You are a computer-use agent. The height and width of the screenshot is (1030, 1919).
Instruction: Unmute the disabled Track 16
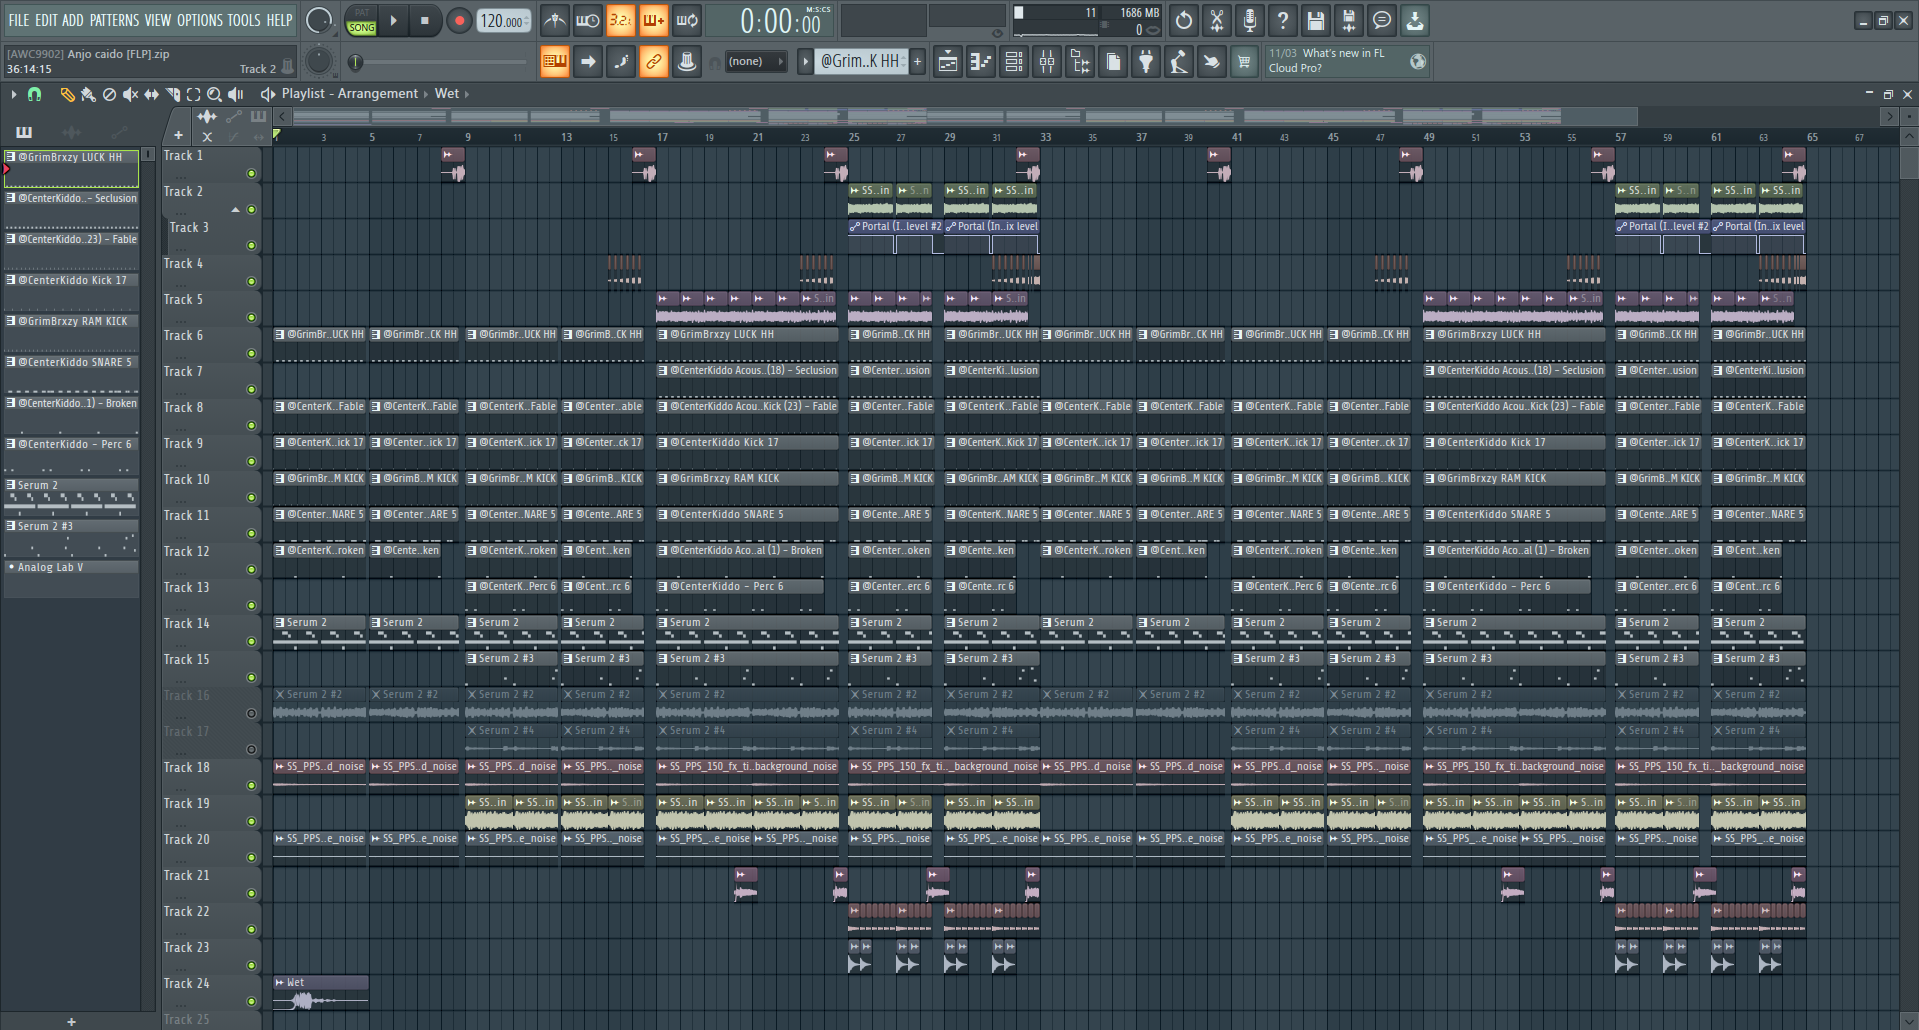point(251,714)
